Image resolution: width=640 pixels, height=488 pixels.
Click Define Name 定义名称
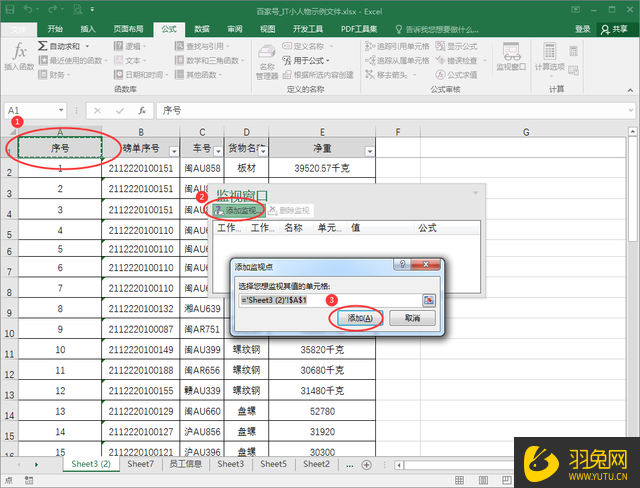coord(308,46)
